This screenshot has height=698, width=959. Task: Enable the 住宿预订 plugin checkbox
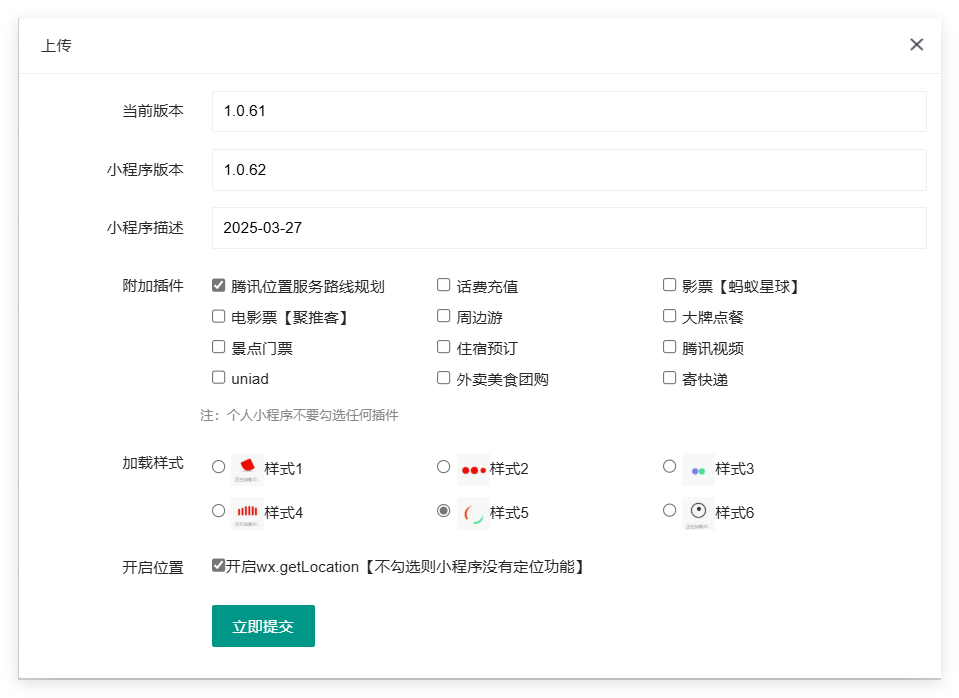pyautogui.click(x=443, y=347)
